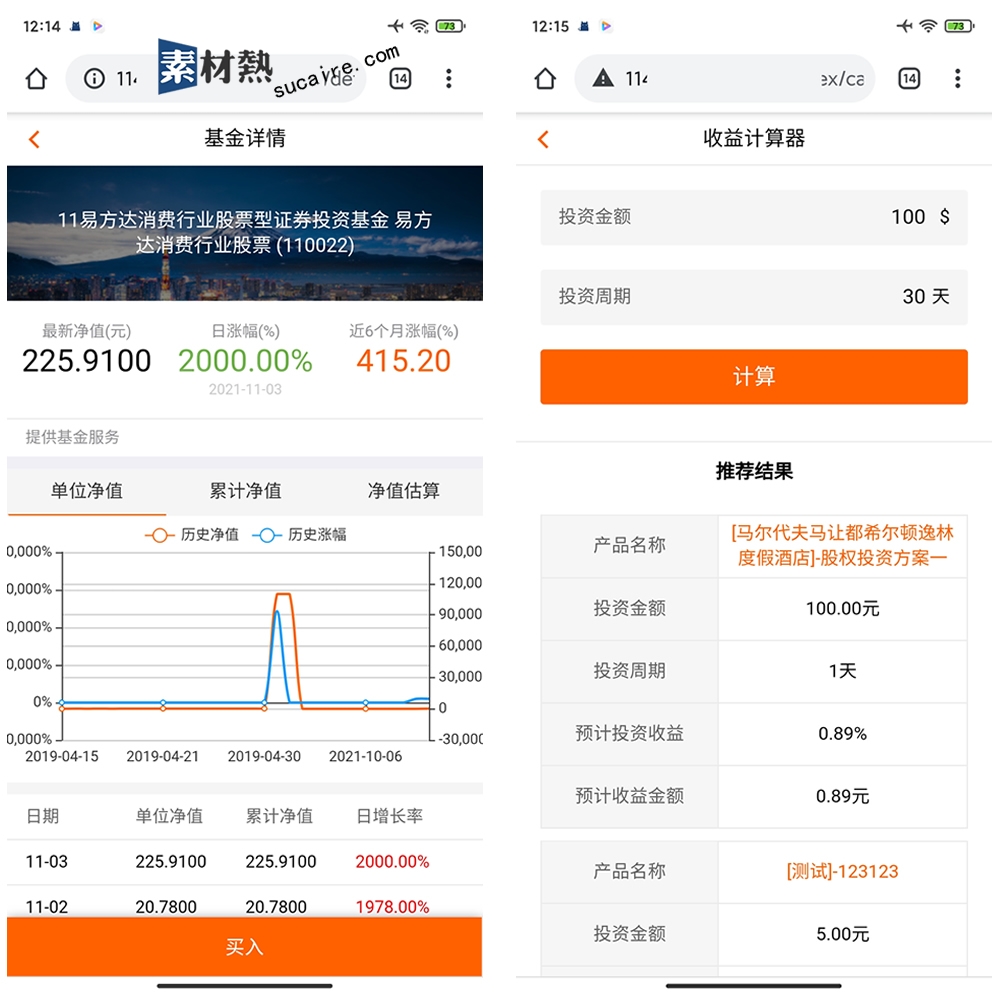Screen dimensions: 1000x1000
Task: Tap battery icon in right status bar
Action: point(960,26)
